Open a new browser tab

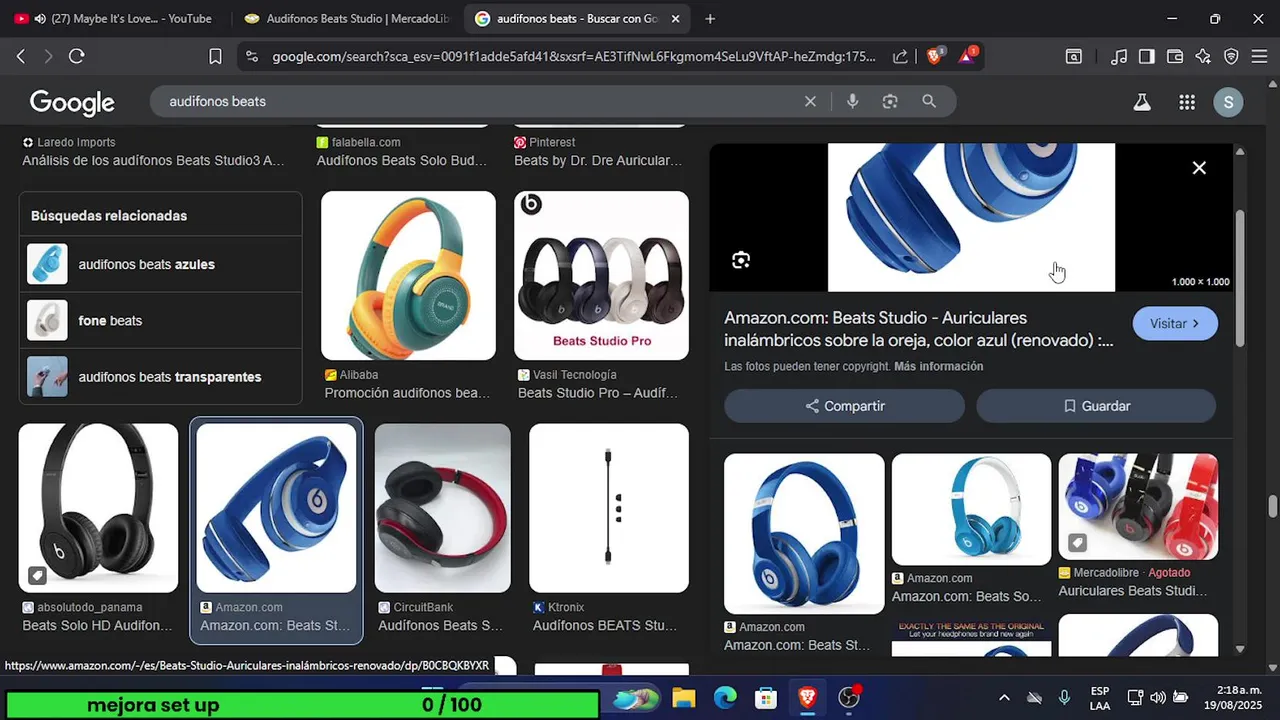point(710,19)
